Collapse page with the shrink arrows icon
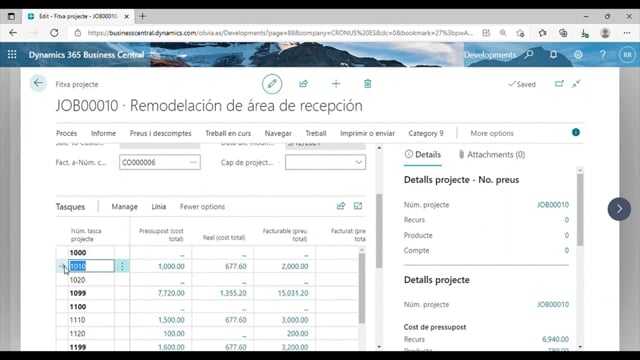Viewport: 640px width, 360px height. click(x=576, y=84)
